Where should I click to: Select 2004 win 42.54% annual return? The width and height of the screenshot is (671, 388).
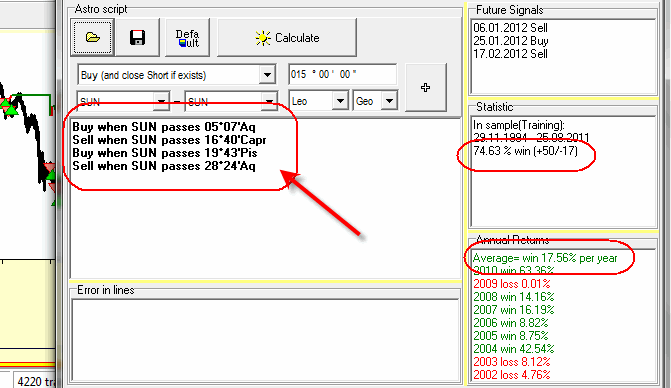(x=514, y=349)
